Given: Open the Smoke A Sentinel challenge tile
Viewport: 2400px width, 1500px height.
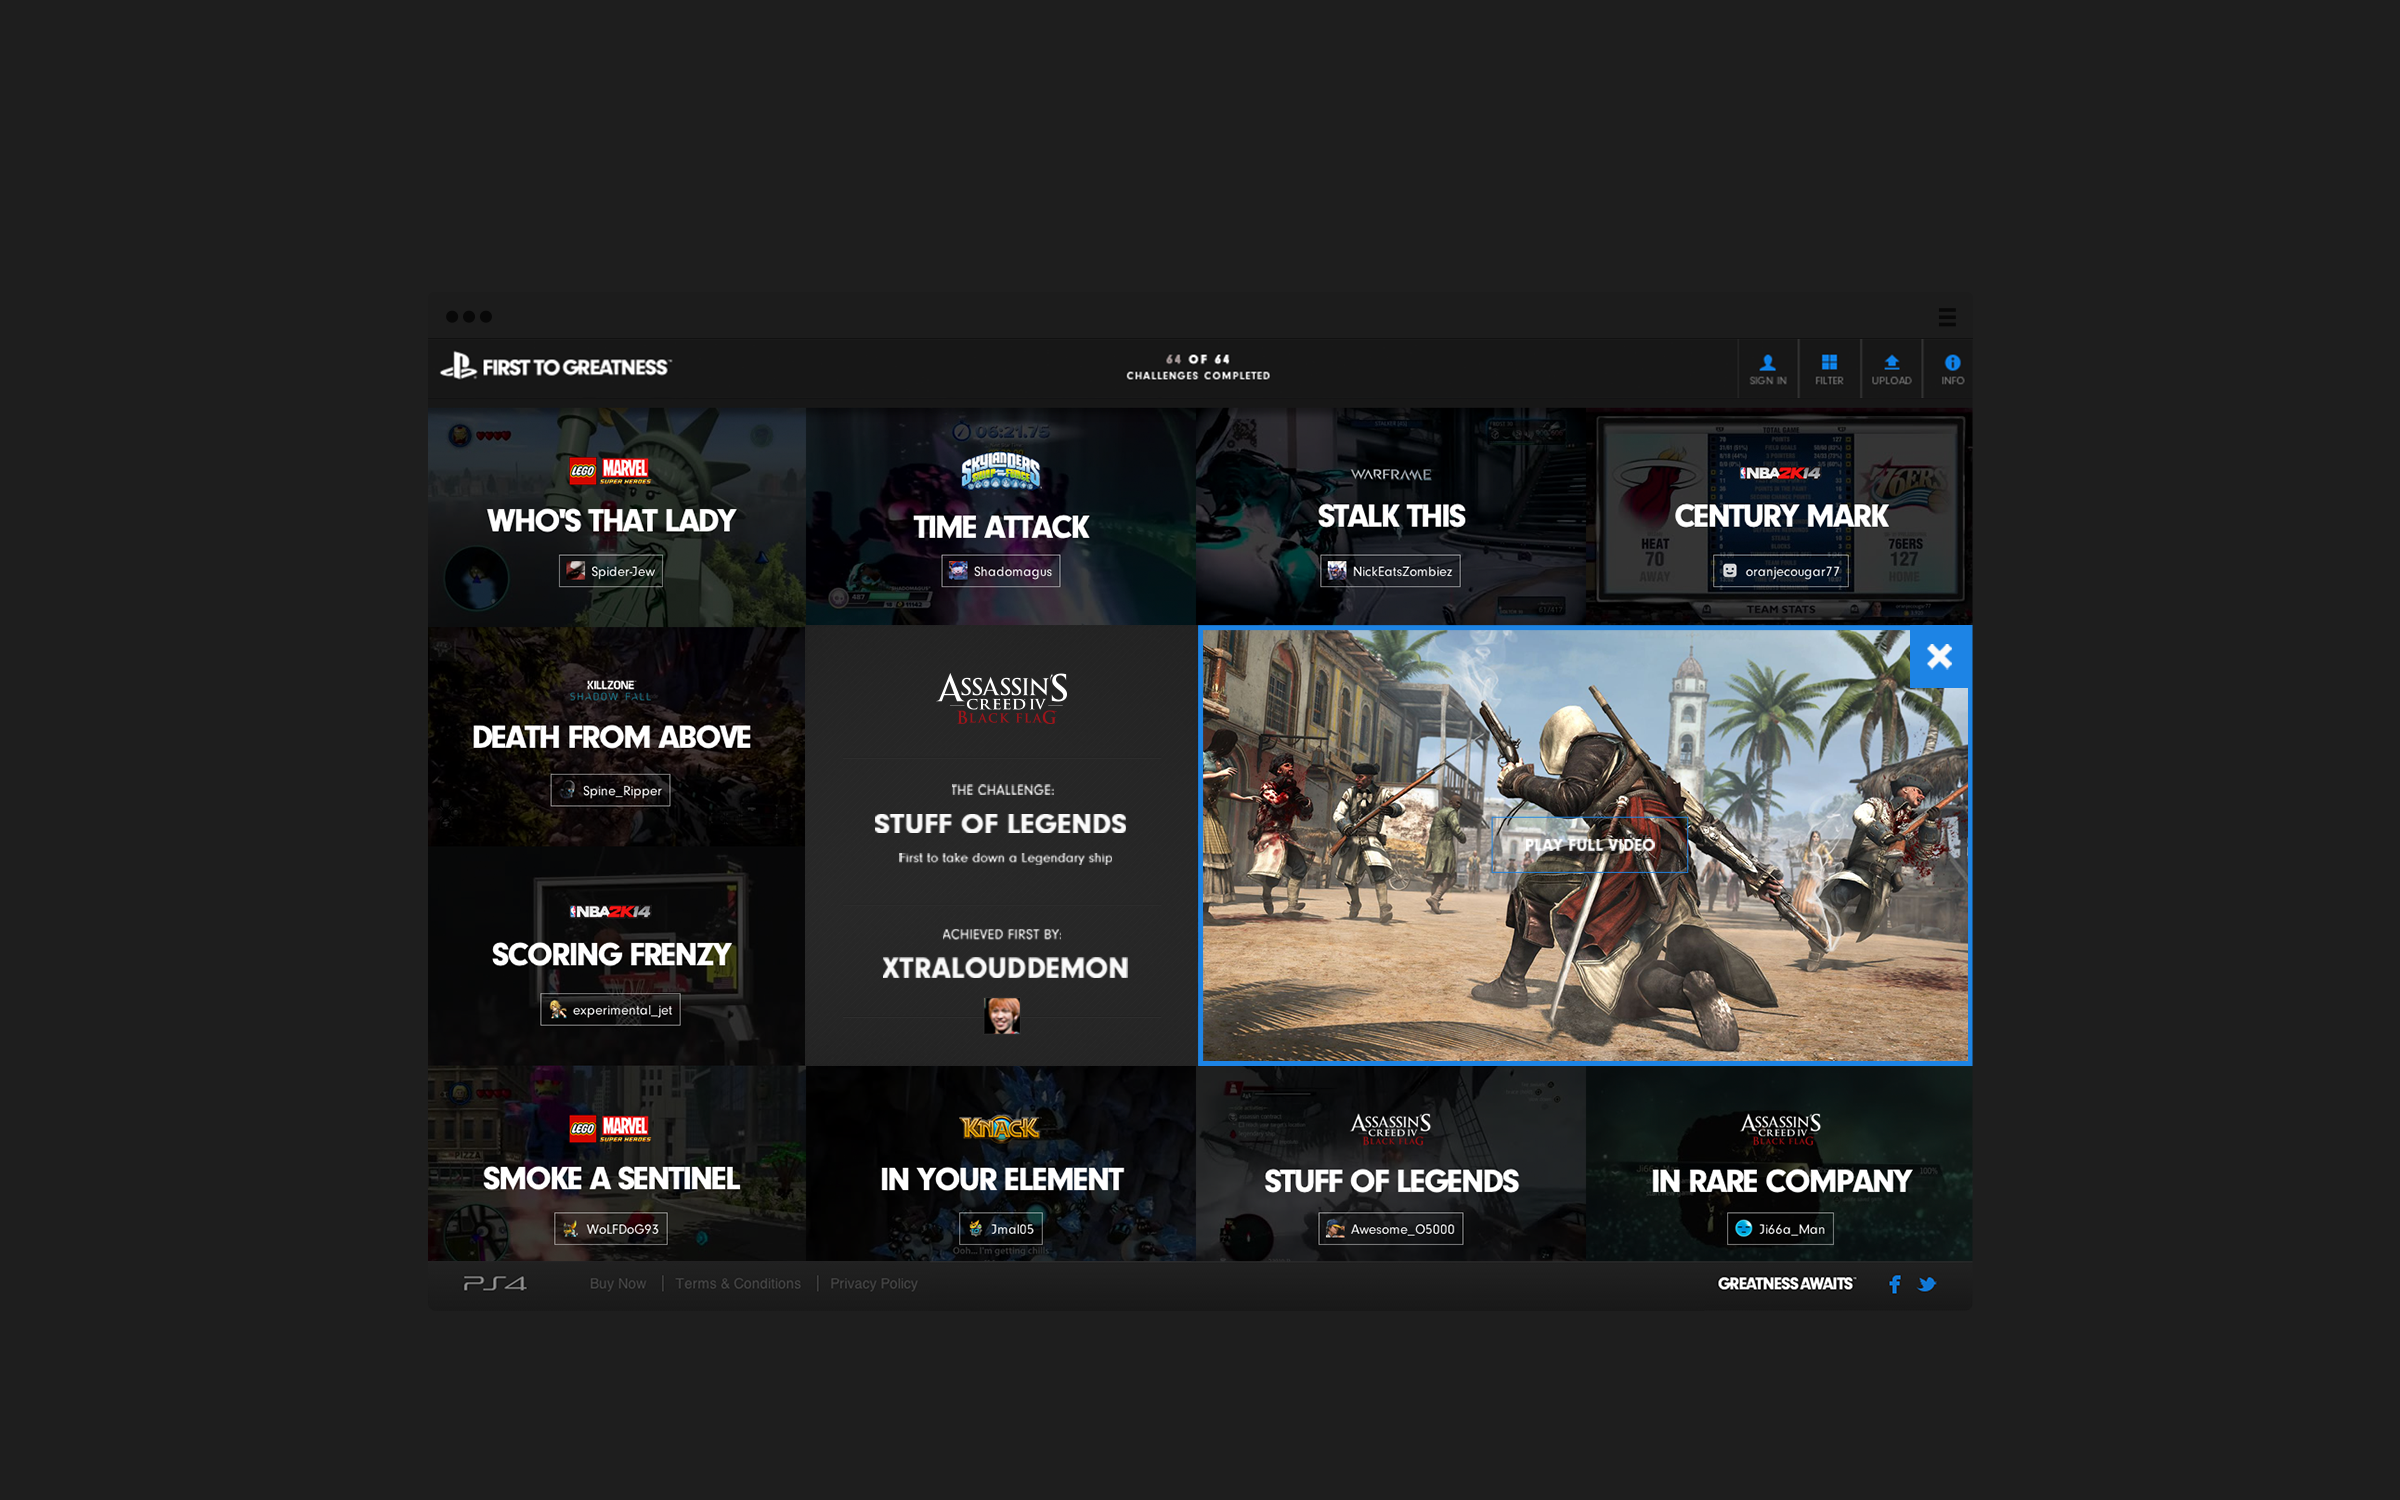Looking at the screenshot, I should tap(616, 1163).
